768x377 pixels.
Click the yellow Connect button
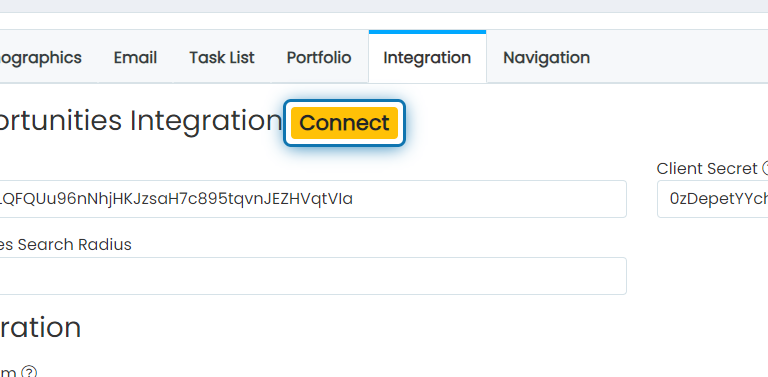(x=344, y=123)
